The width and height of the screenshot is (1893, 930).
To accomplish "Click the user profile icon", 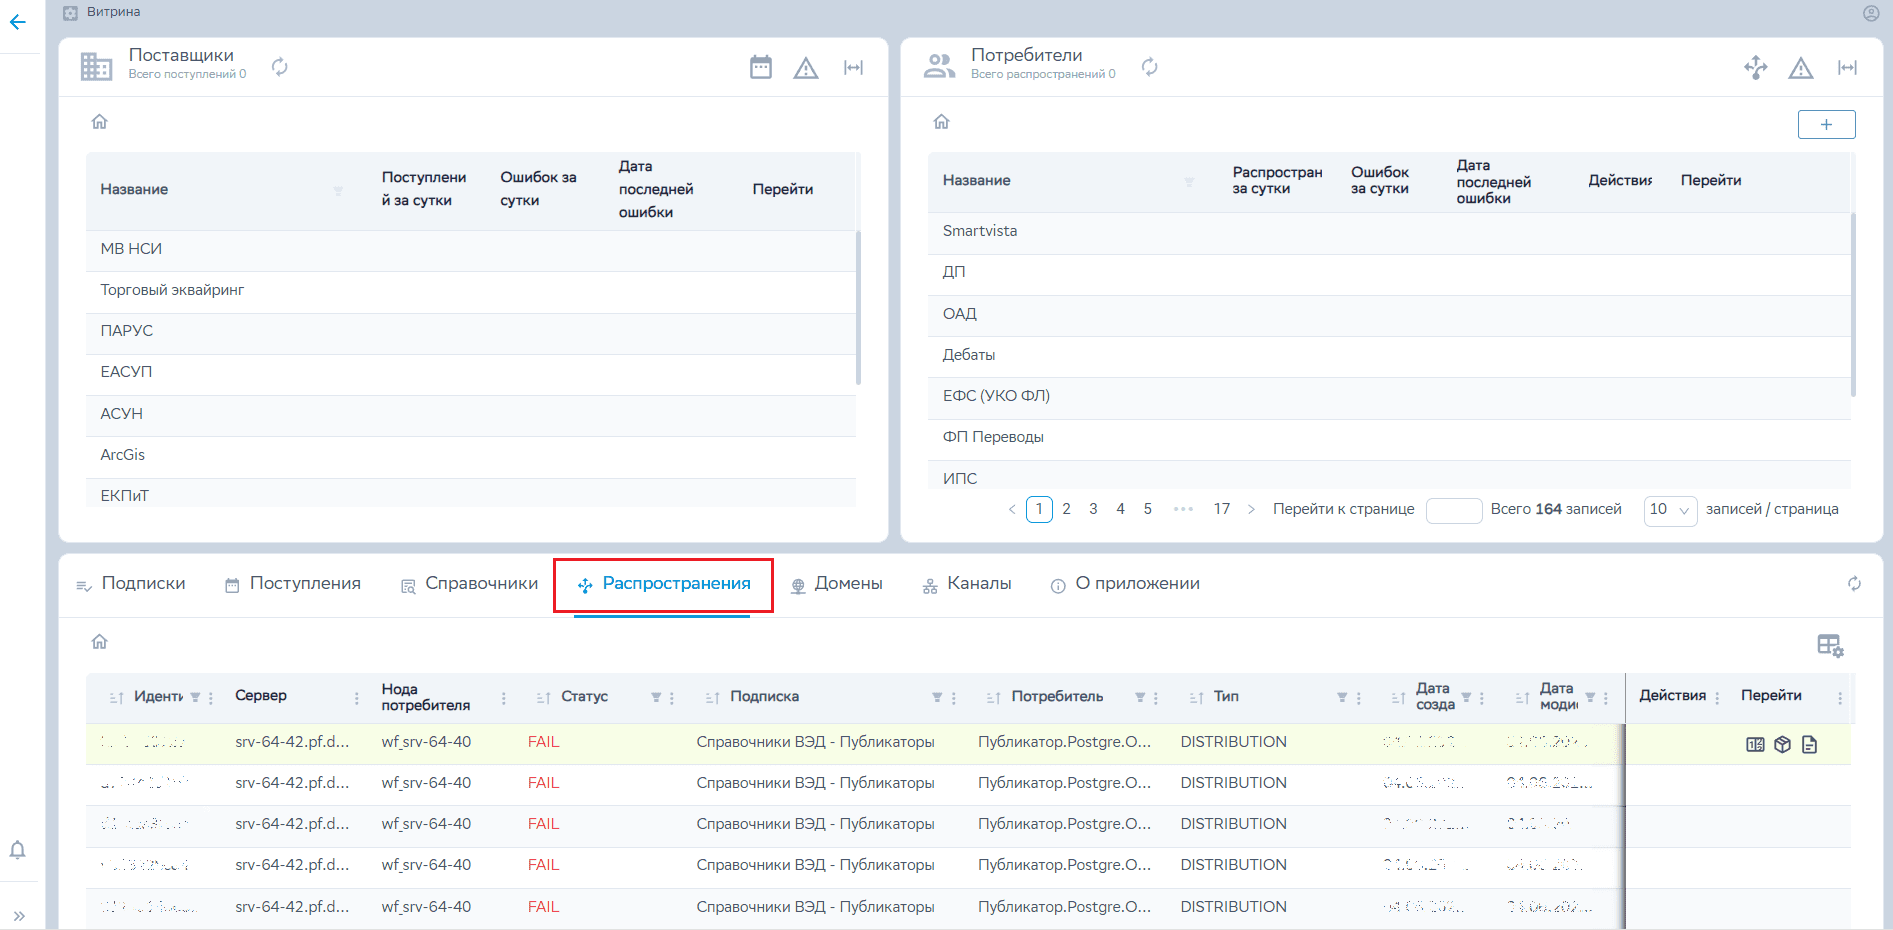I will pos(1871,13).
